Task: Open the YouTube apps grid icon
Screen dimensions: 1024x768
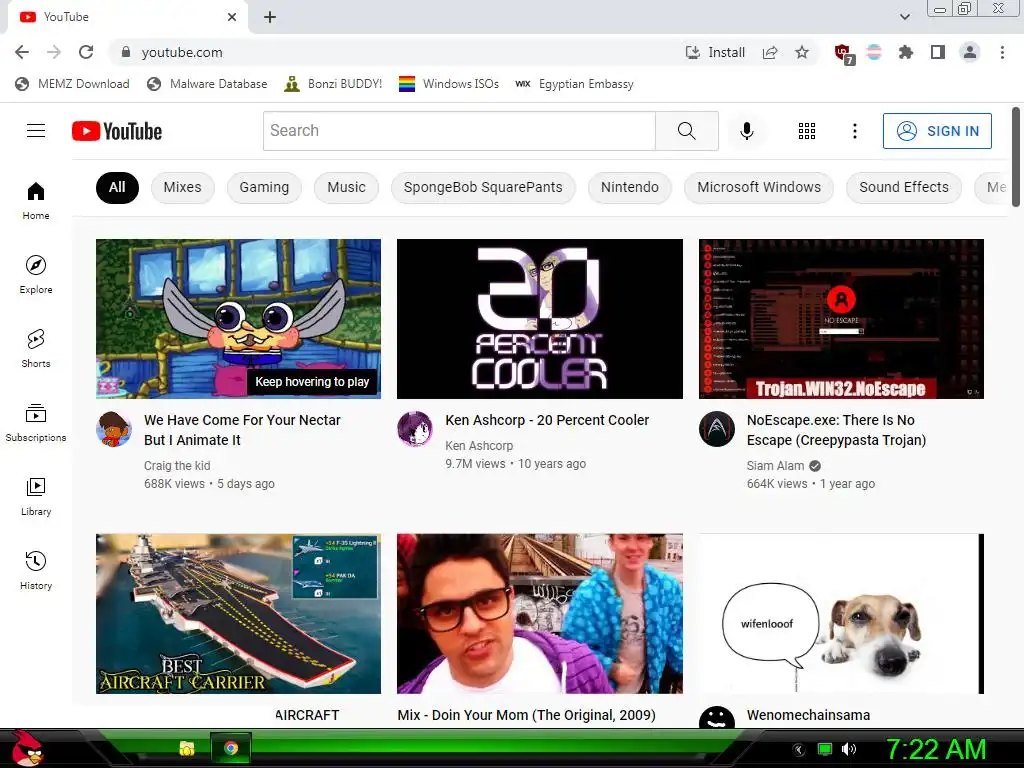Action: pyautogui.click(x=807, y=131)
